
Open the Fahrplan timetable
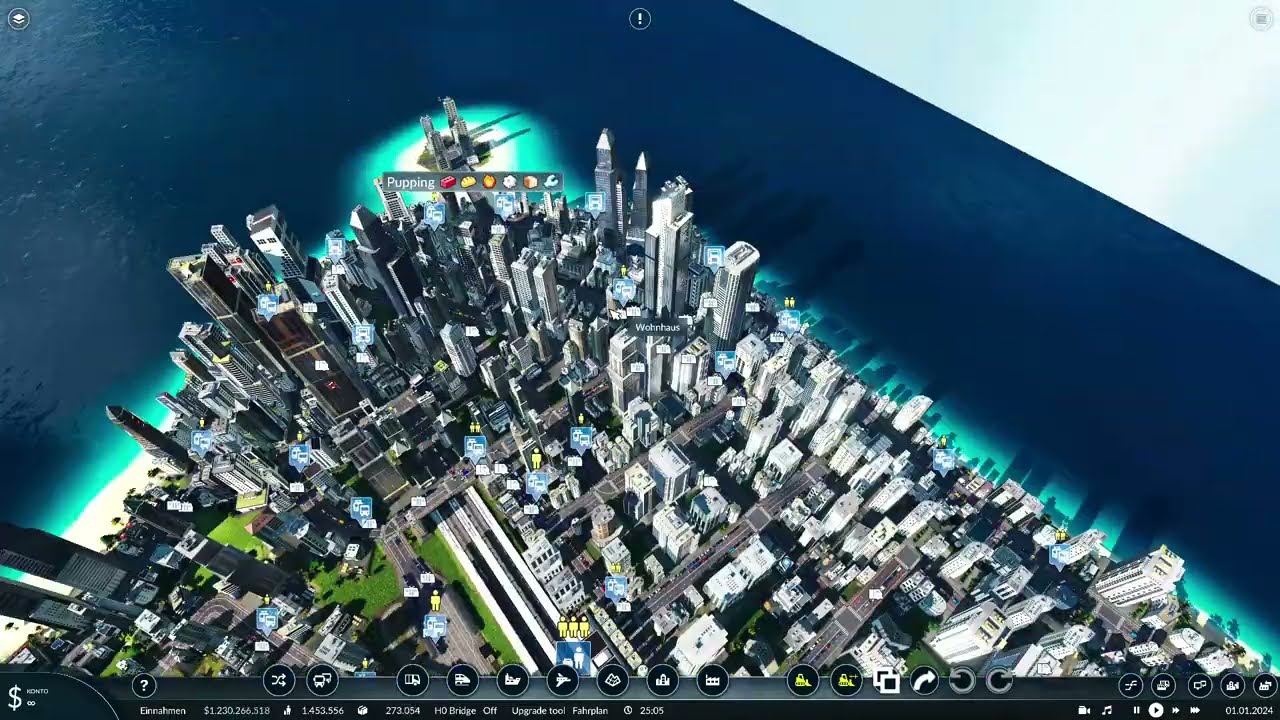click(590, 711)
